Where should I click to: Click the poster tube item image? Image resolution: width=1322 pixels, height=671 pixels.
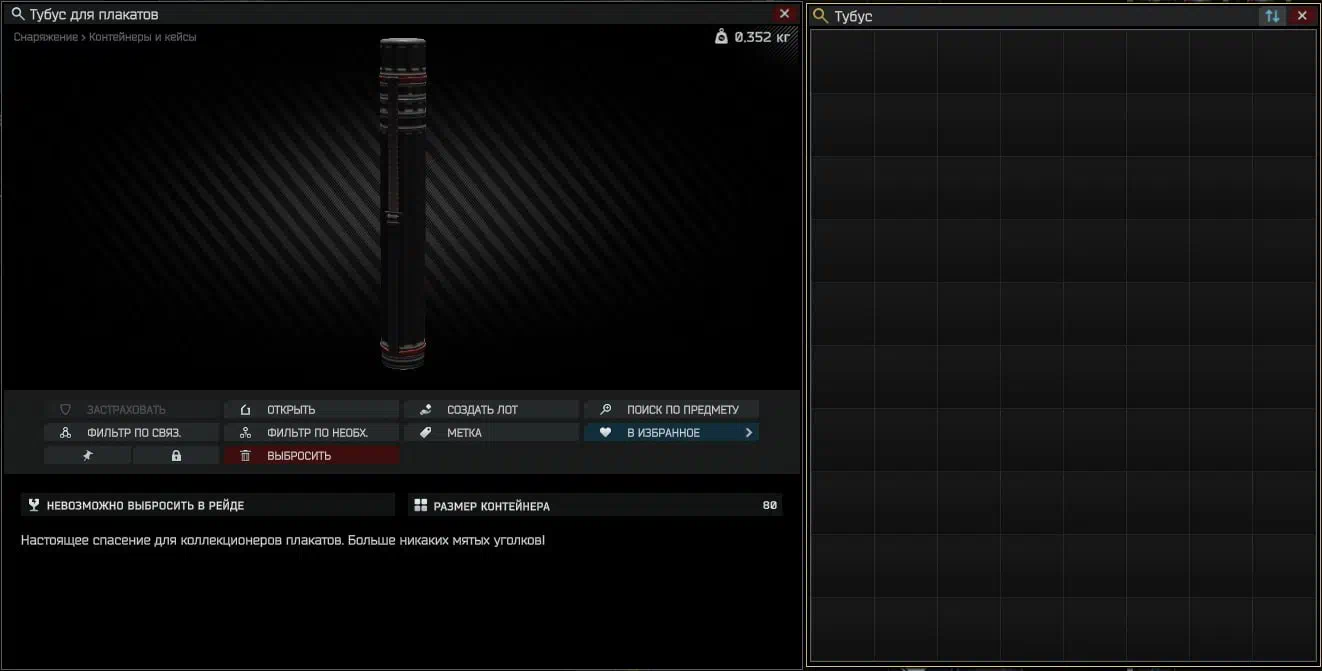tap(403, 203)
